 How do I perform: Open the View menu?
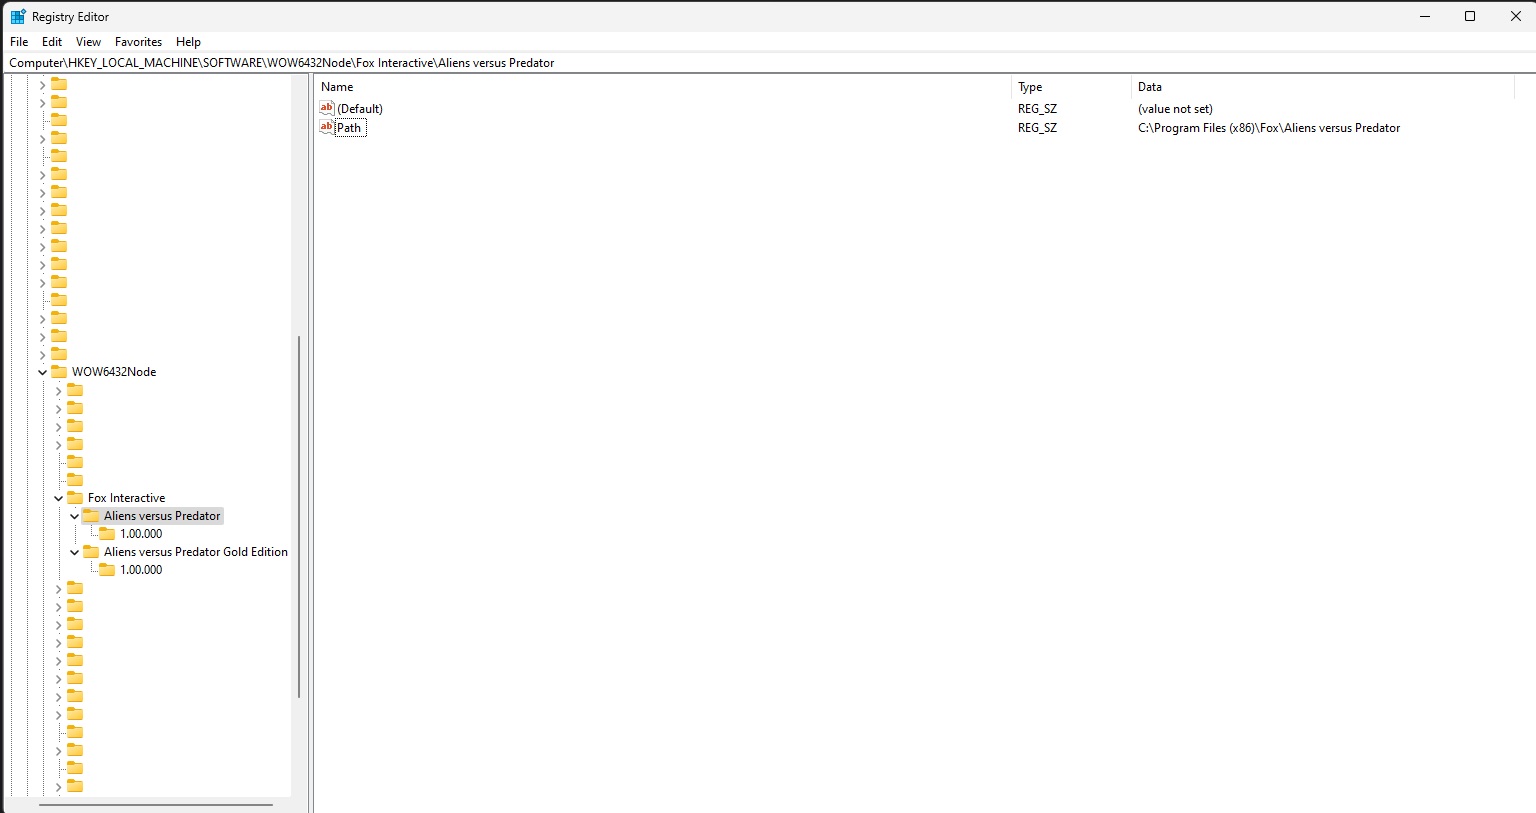88,42
